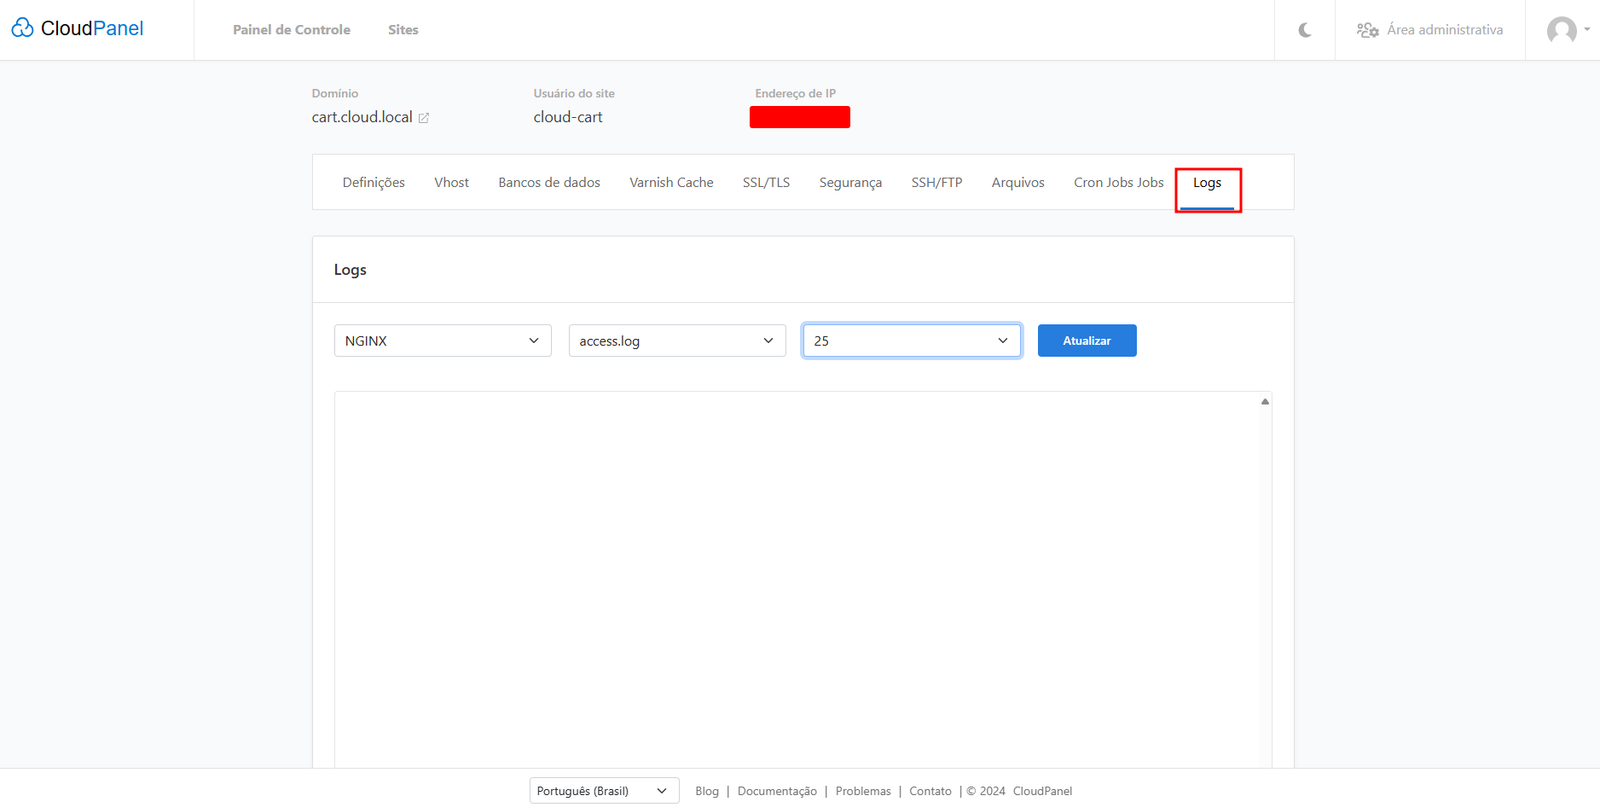Change language from Português (Brasil) selector
The height and width of the screenshot is (809, 1600).
pos(603,791)
